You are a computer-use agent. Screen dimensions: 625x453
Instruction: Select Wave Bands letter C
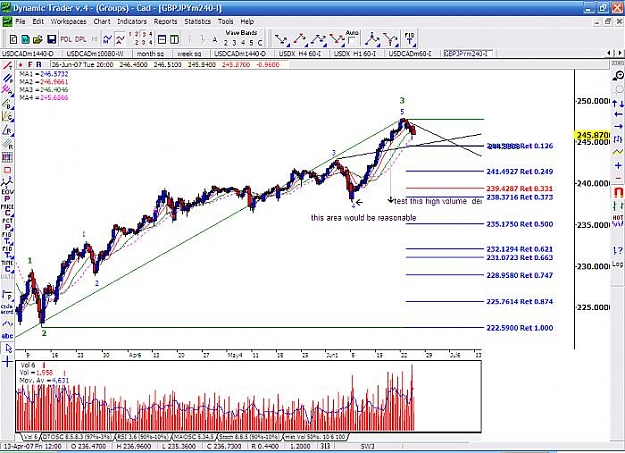[x=260, y=43]
